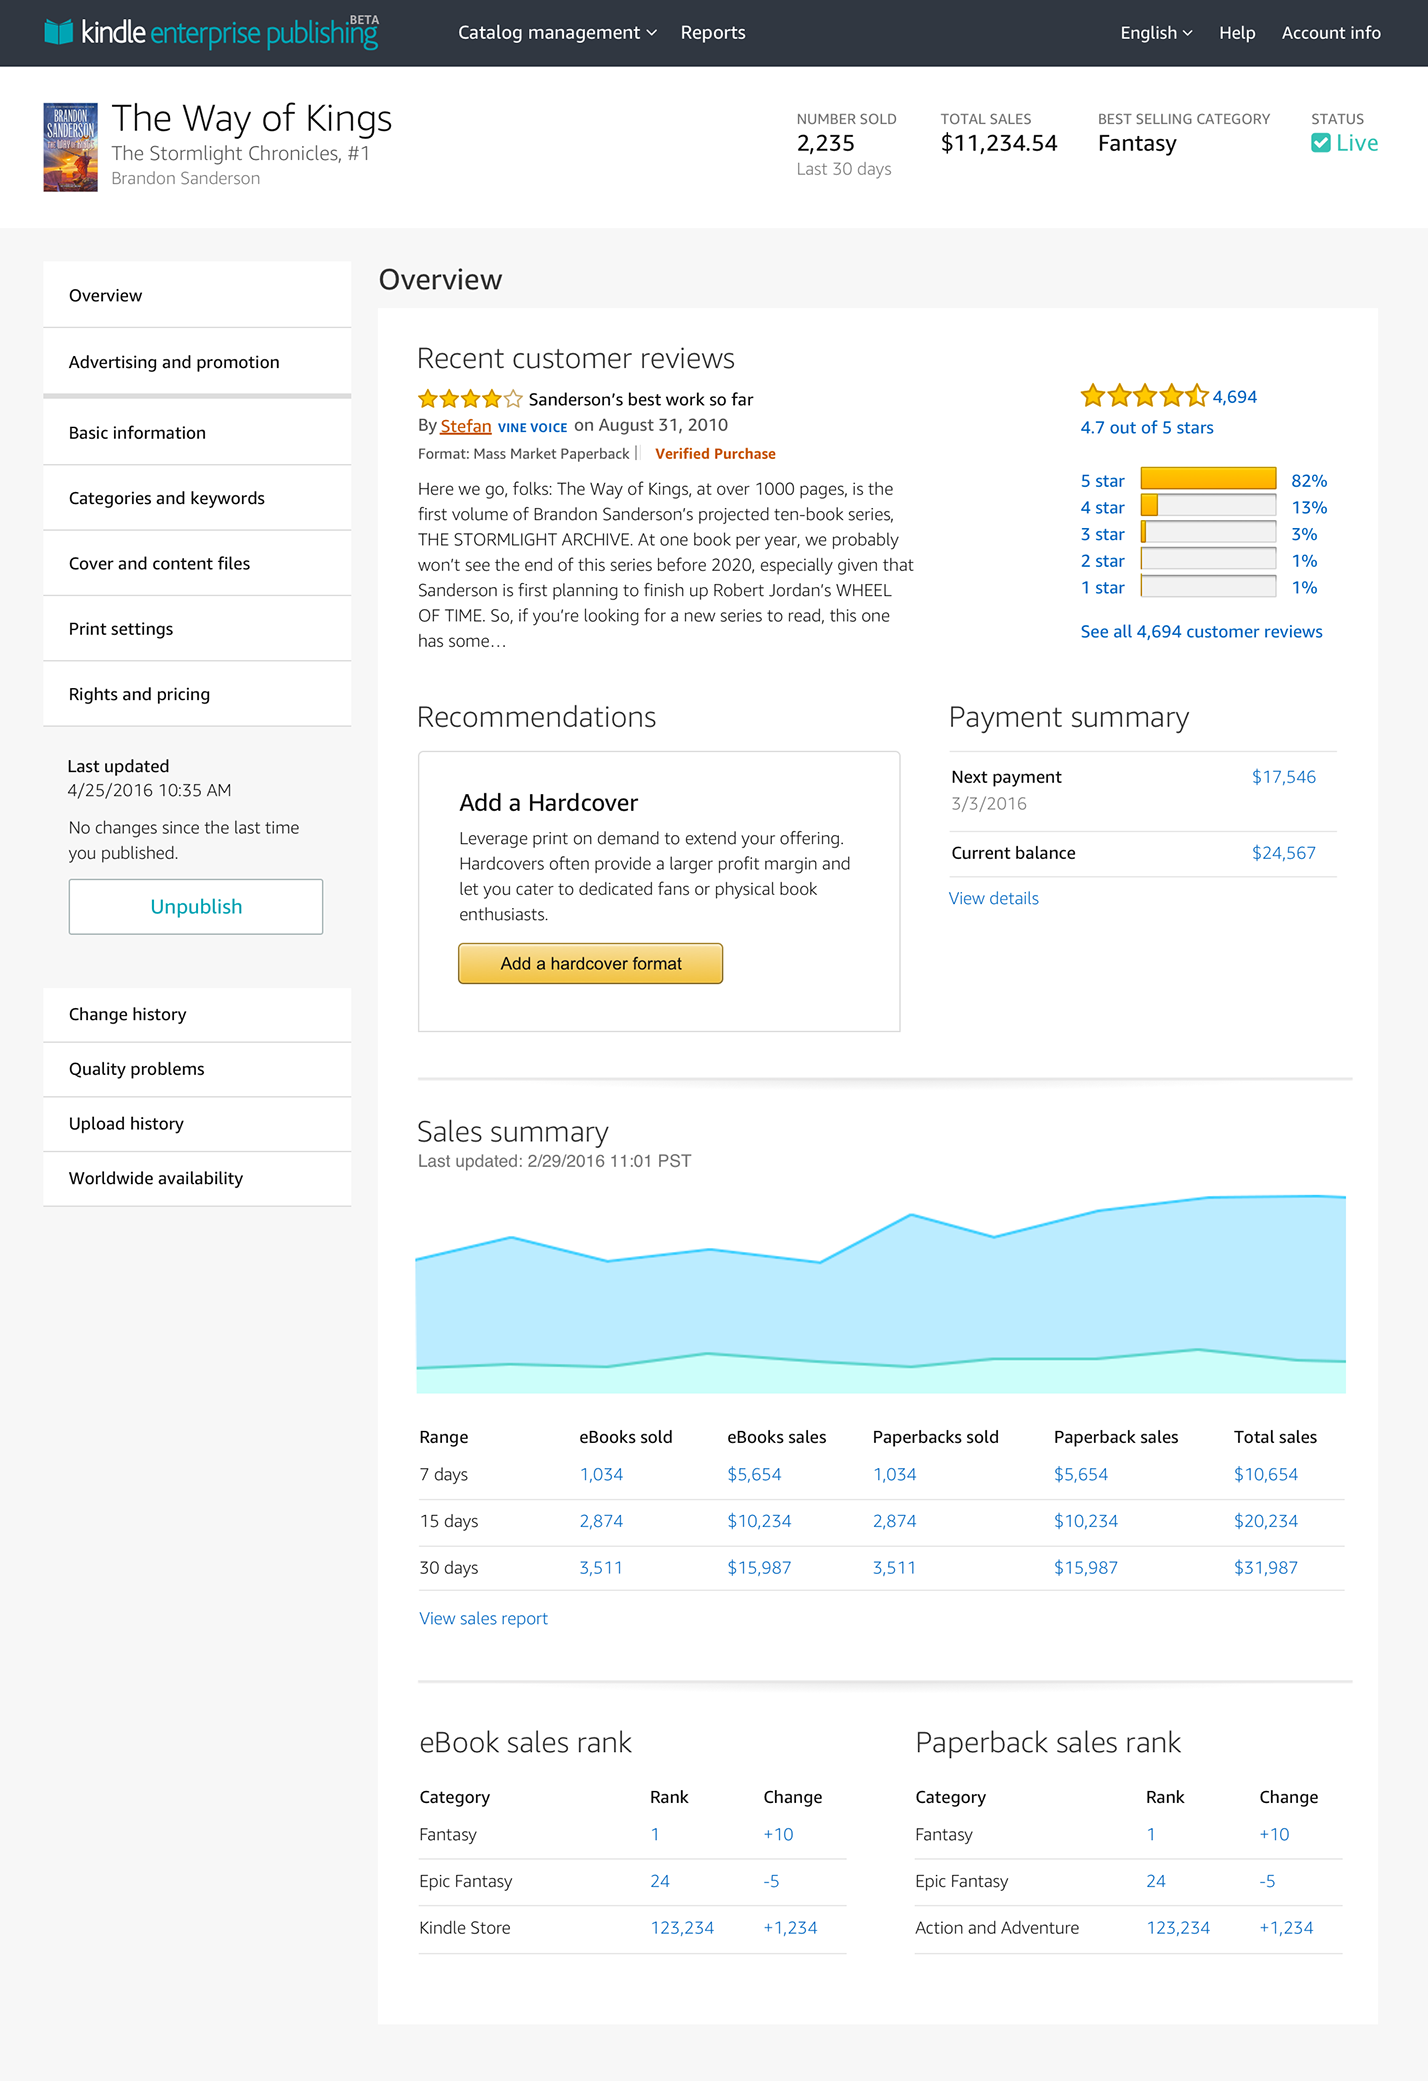See all 4,694 customer reviews

(x=1201, y=631)
